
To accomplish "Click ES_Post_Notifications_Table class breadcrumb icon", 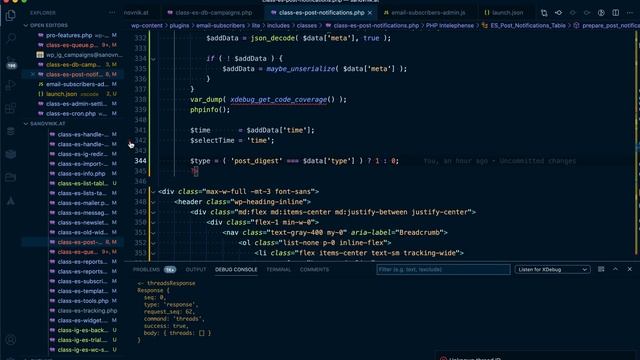I will point(485,25).
